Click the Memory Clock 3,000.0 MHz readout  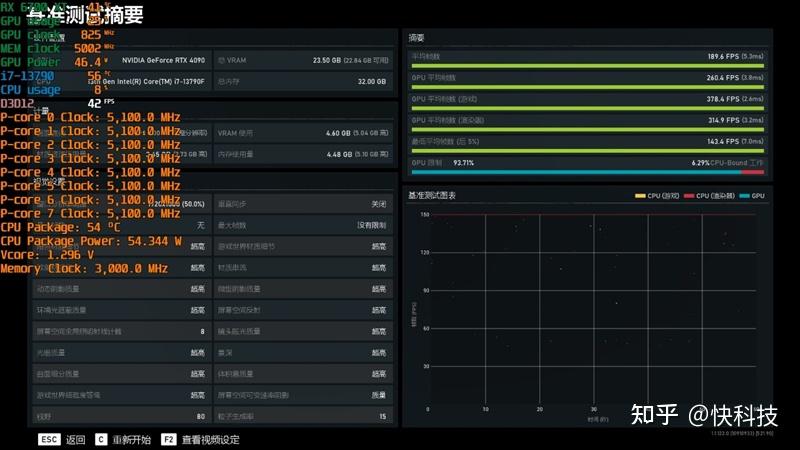click(x=84, y=269)
